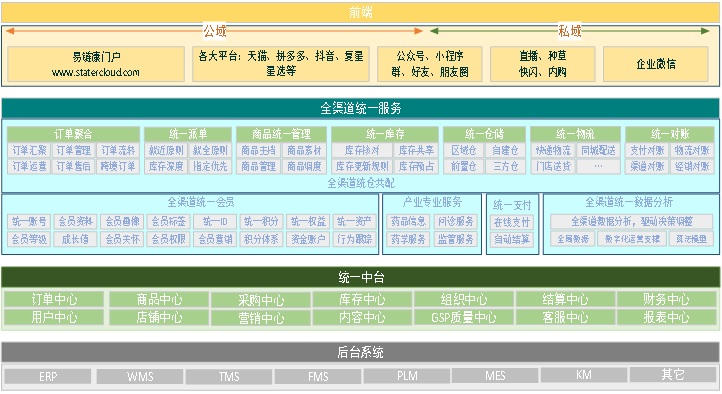Click the PLM backend system box
Screen dimensions: 722x394
tap(407, 376)
